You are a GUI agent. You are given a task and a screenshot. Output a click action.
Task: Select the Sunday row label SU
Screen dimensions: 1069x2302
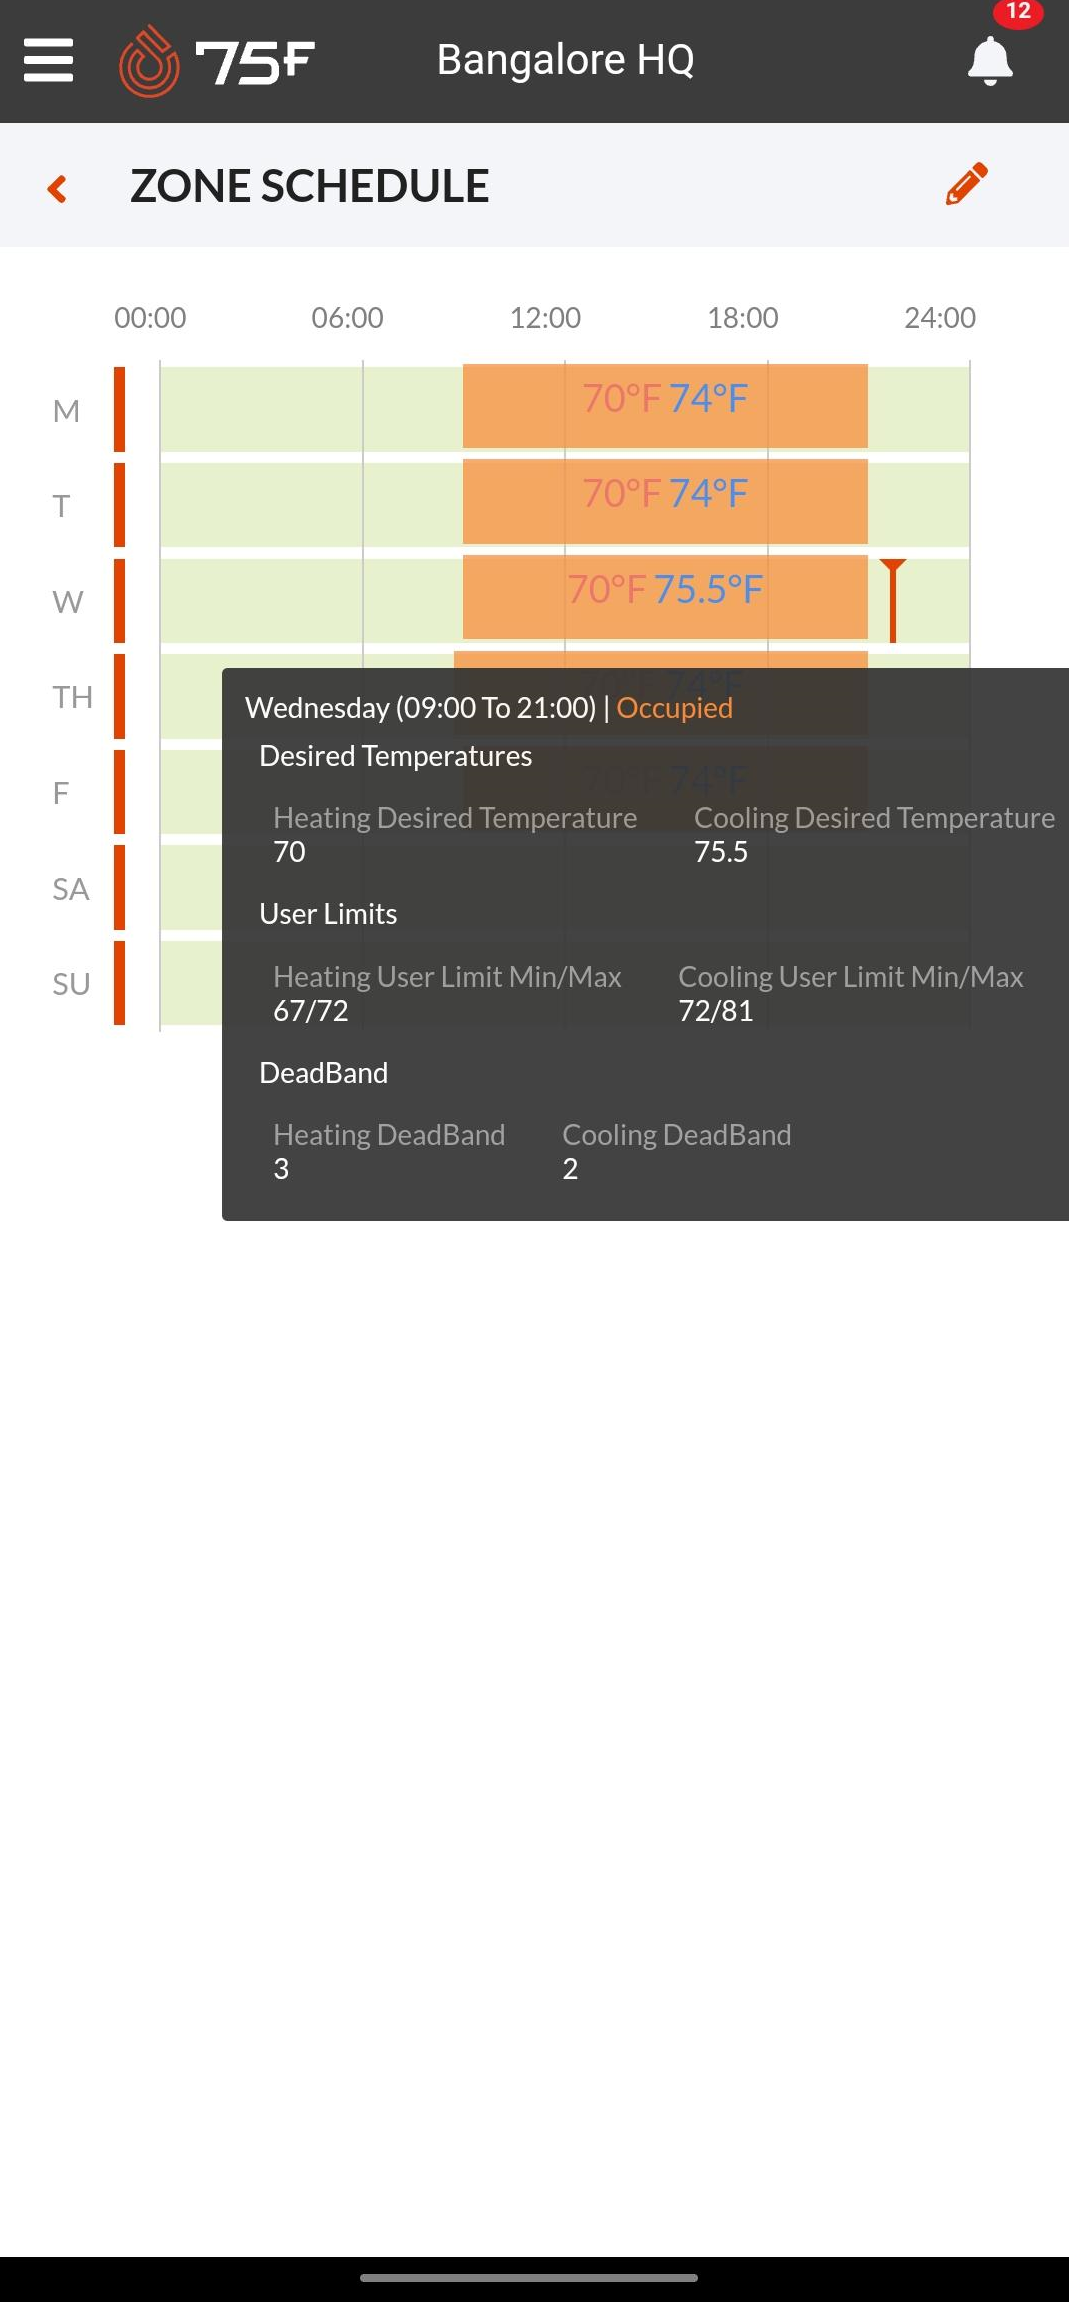tap(71, 984)
